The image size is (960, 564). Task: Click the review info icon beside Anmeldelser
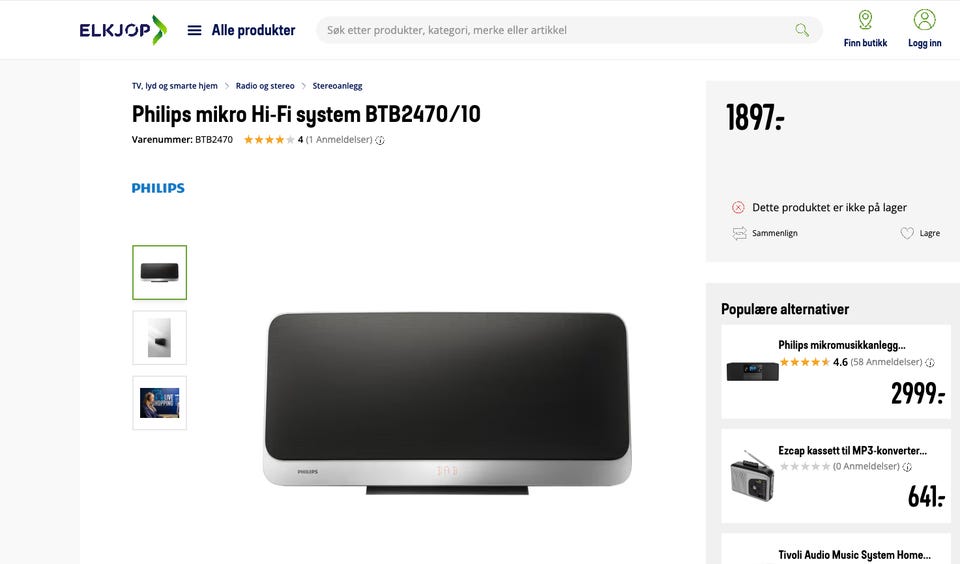[380, 140]
